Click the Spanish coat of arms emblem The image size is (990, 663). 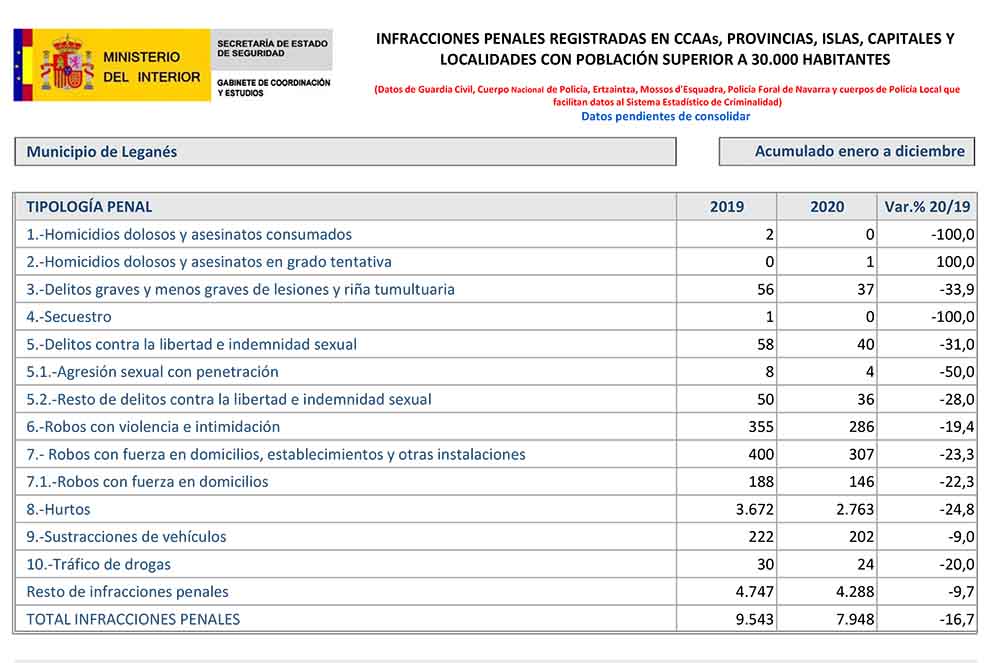[66, 65]
